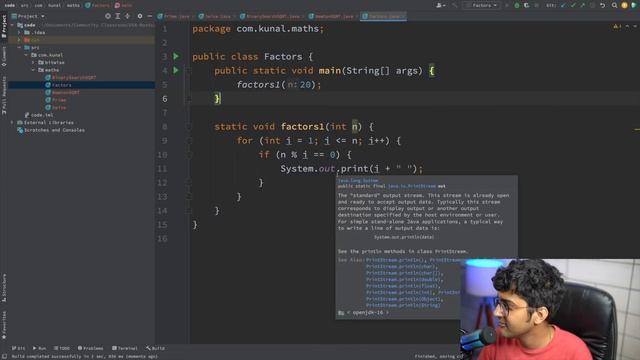Switch to the BinarySearchSQRT.java editor tab

tap(272, 16)
